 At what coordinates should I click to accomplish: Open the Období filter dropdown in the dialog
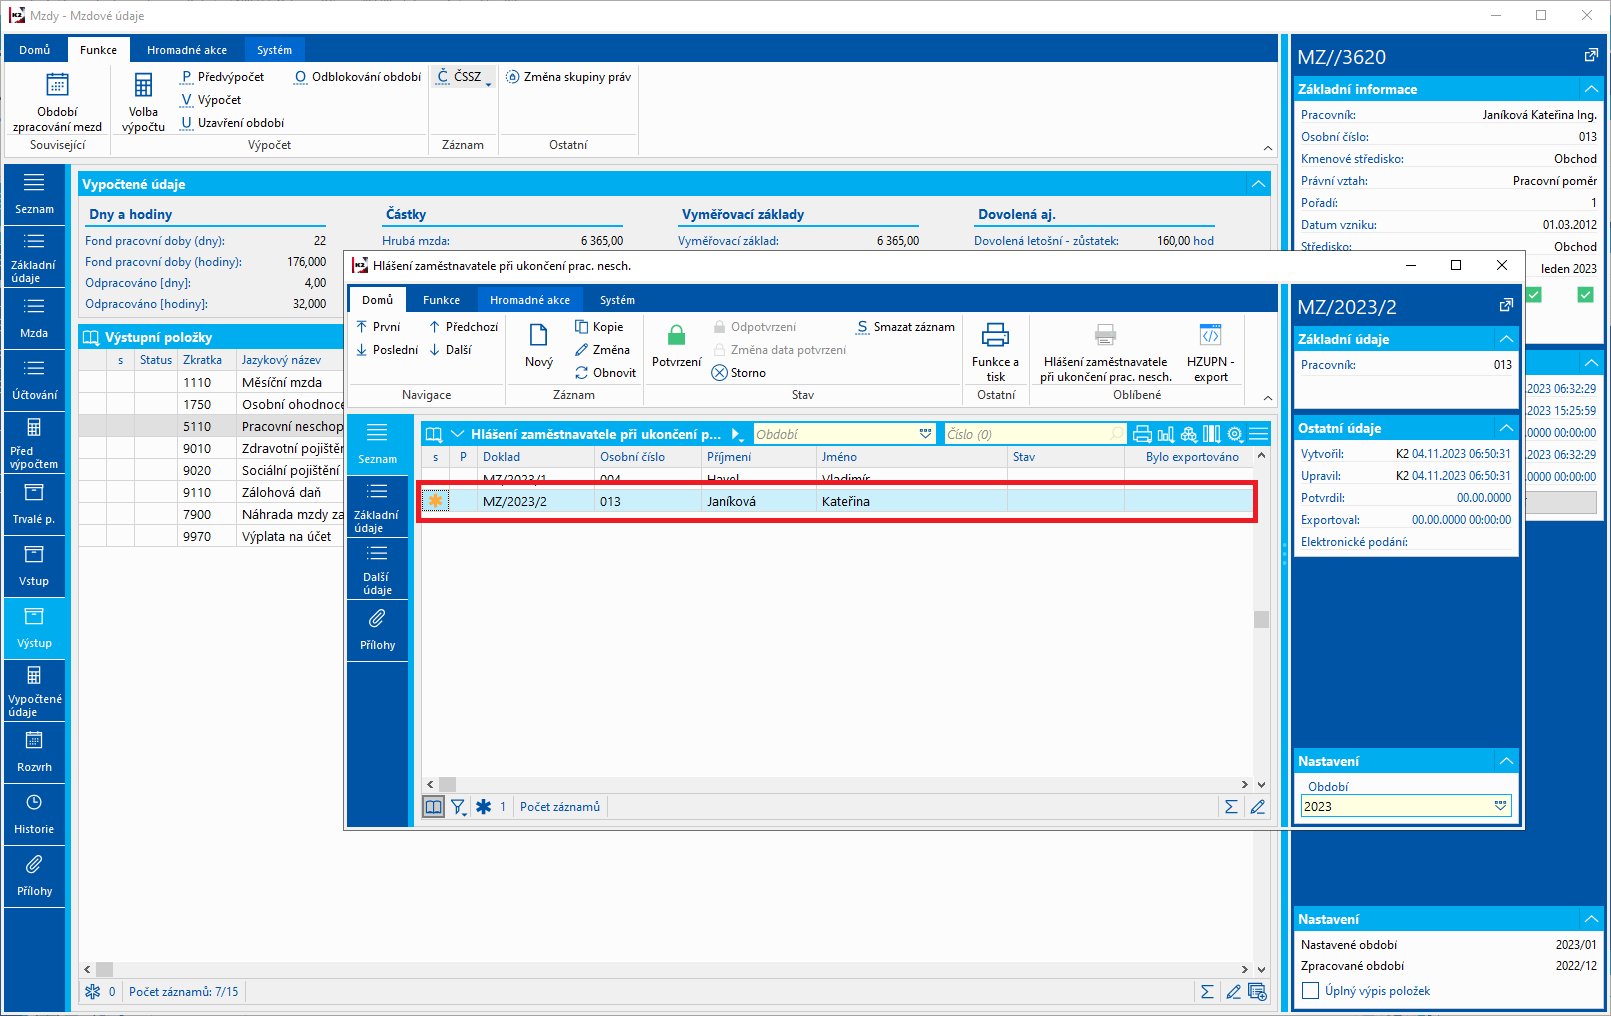tap(925, 434)
